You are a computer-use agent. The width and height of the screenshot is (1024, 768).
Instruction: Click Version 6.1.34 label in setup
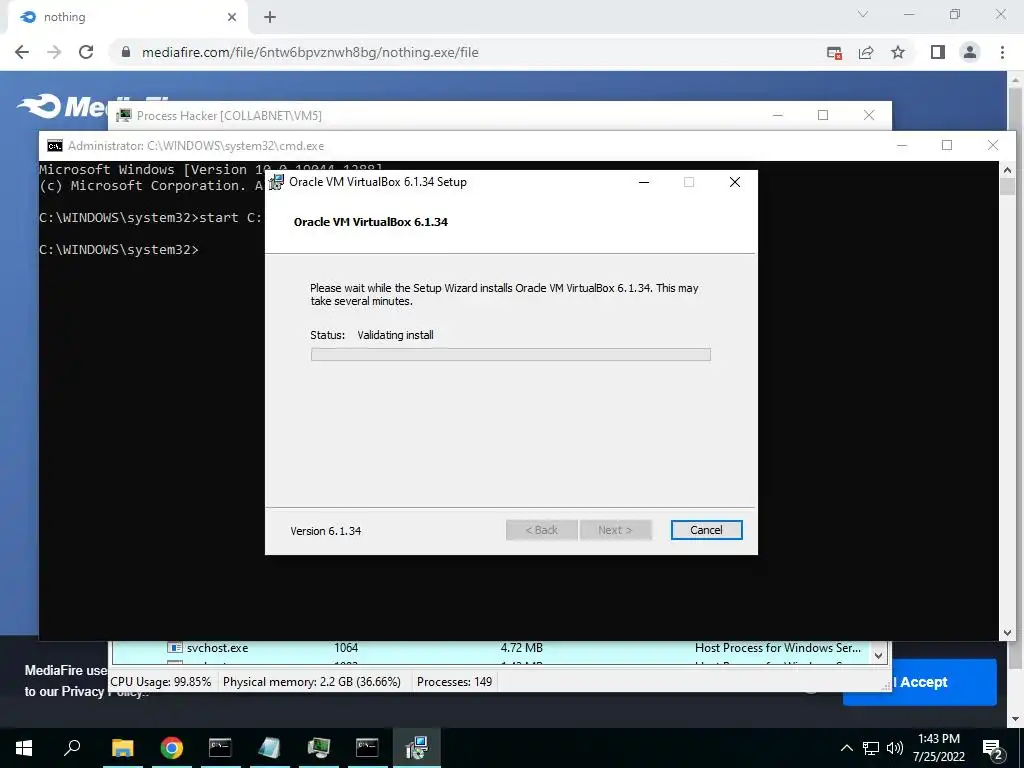[326, 531]
